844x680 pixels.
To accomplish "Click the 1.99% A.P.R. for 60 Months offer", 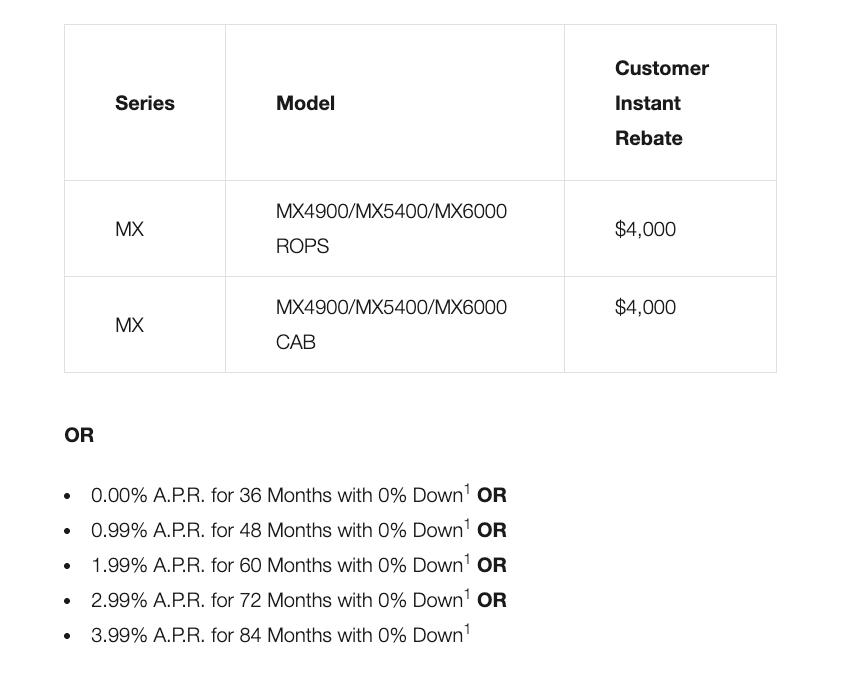I will tap(276, 565).
